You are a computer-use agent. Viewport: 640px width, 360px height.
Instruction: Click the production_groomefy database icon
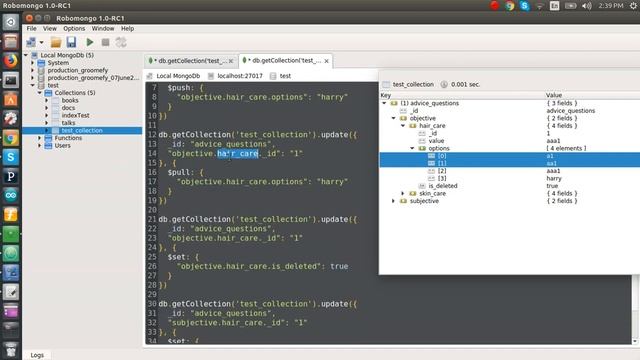41,70
